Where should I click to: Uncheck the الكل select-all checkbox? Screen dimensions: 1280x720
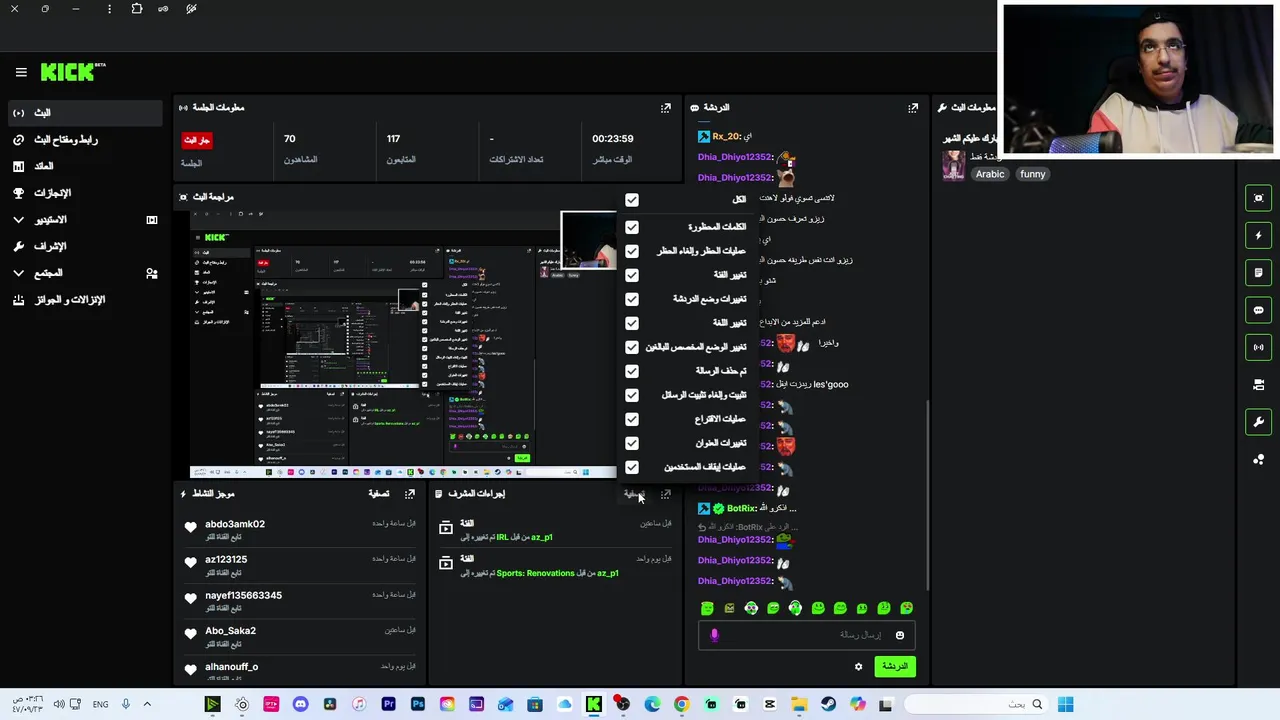click(632, 200)
